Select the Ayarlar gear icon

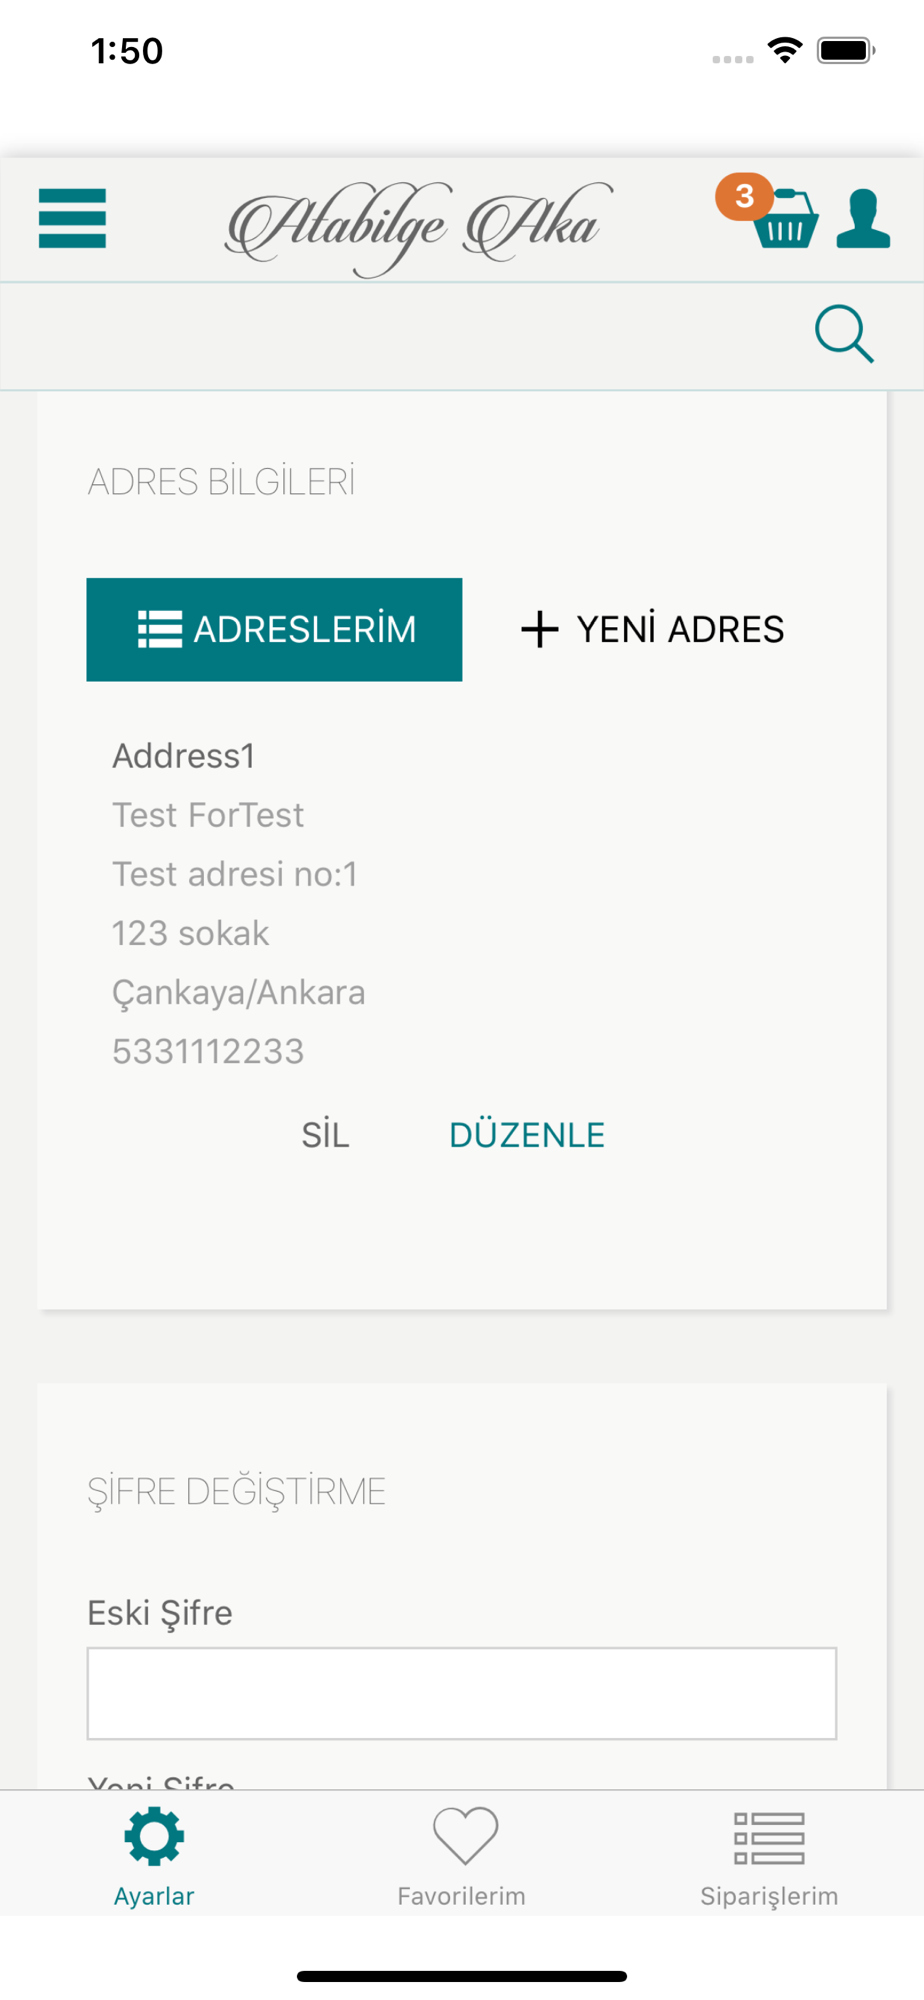click(x=154, y=1836)
